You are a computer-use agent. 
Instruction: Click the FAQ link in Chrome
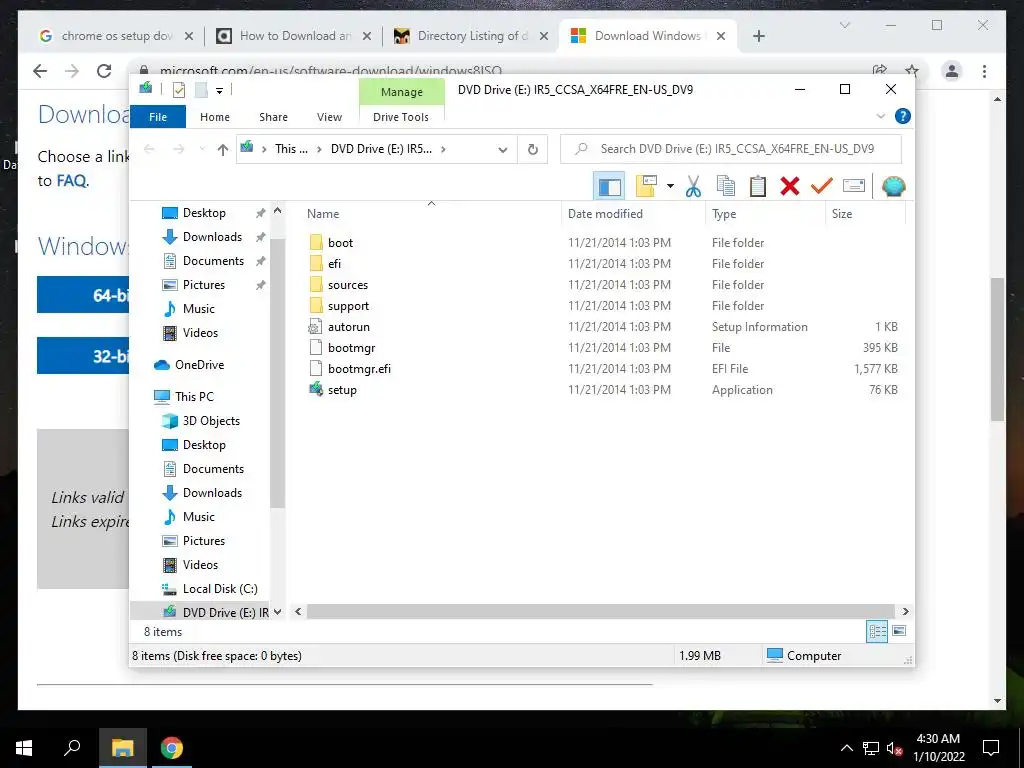coord(71,181)
